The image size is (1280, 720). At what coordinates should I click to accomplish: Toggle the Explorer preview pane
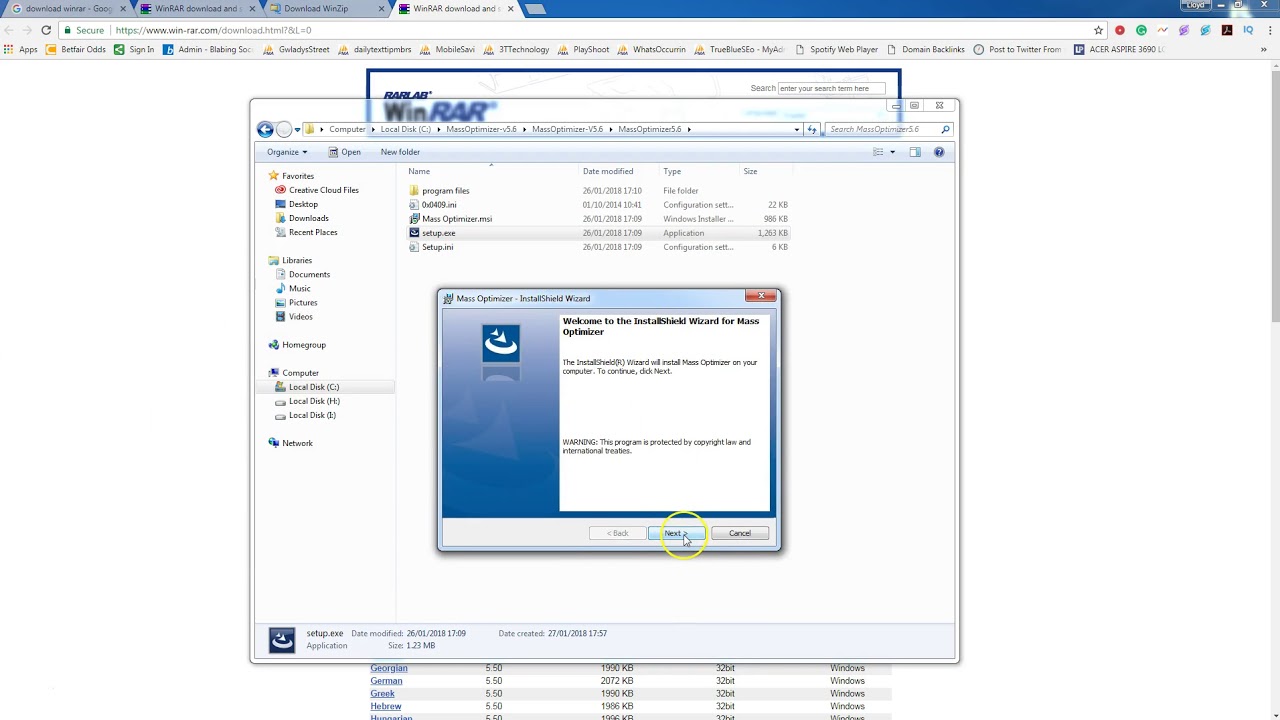(x=915, y=152)
